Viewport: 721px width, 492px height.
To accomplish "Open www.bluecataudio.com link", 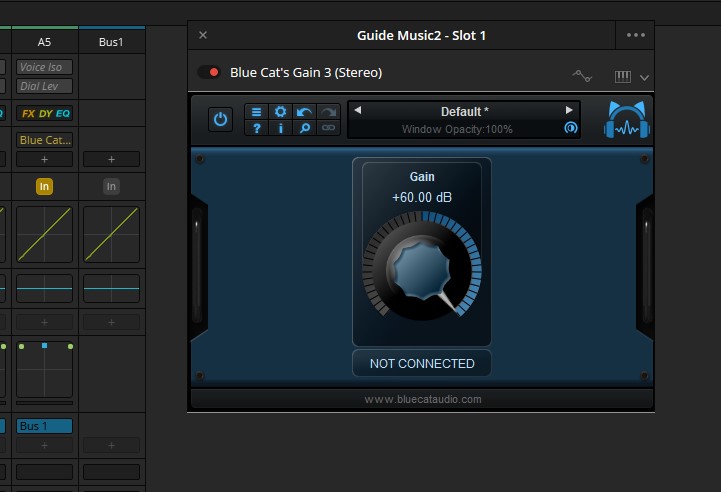I will click(423, 399).
